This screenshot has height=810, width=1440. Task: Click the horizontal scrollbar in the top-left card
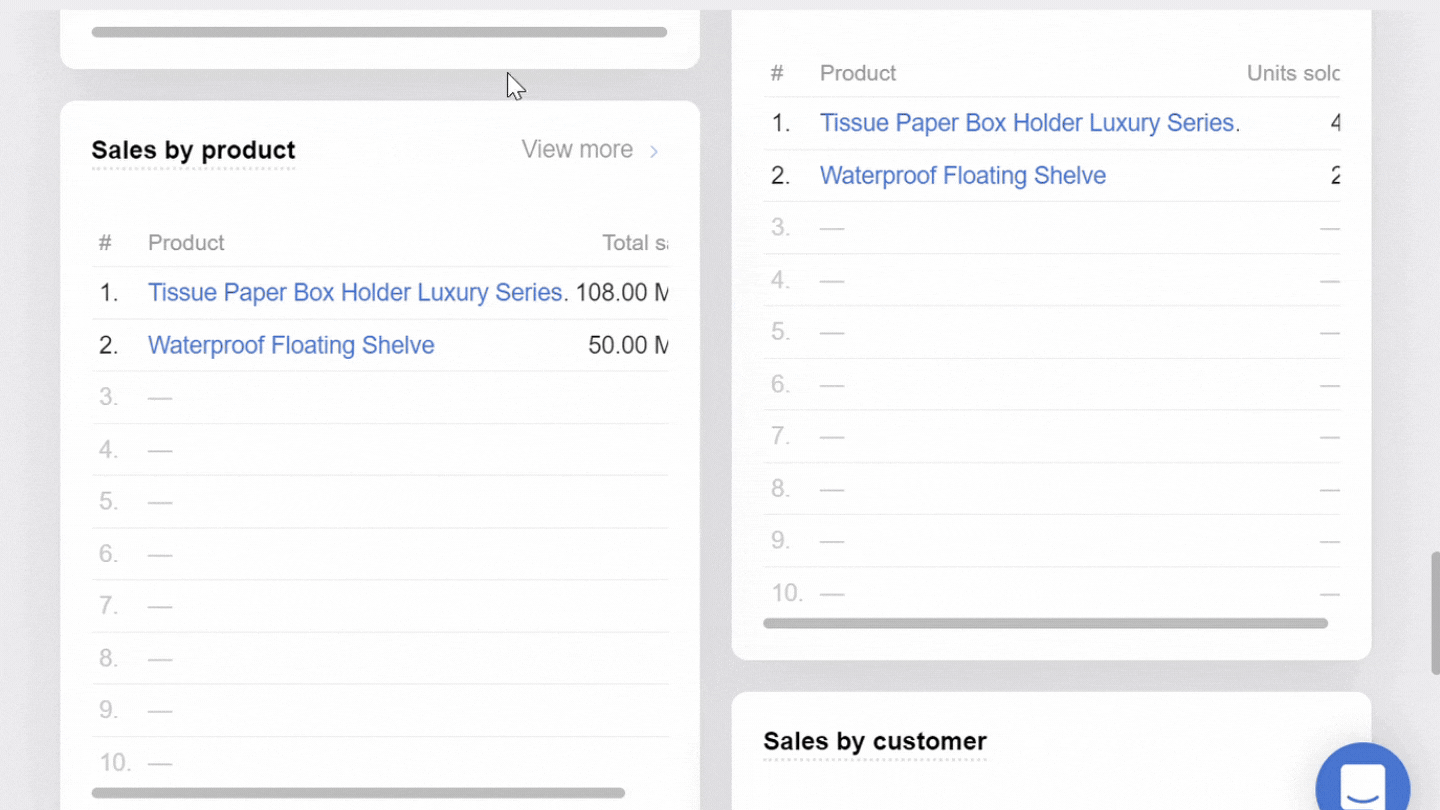(x=379, y=32)
